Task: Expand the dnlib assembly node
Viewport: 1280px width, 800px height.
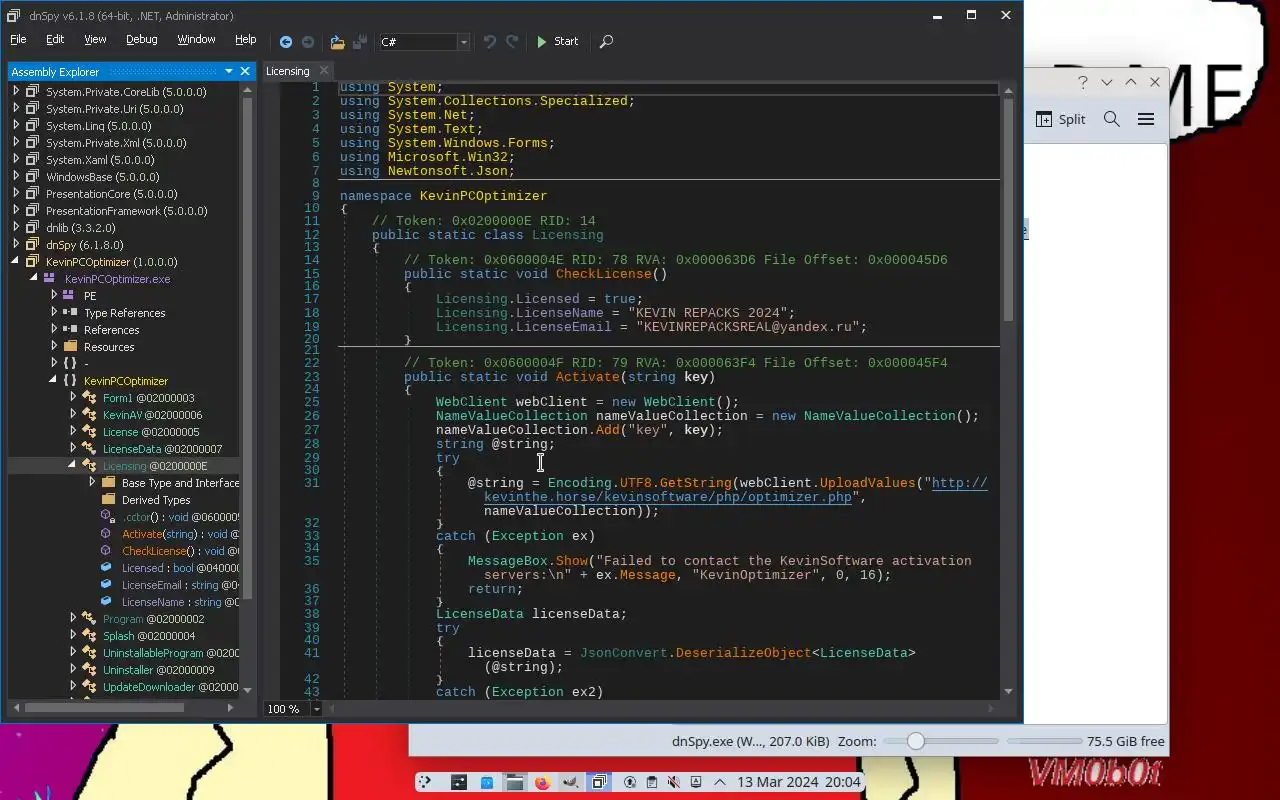Action: 16,228
